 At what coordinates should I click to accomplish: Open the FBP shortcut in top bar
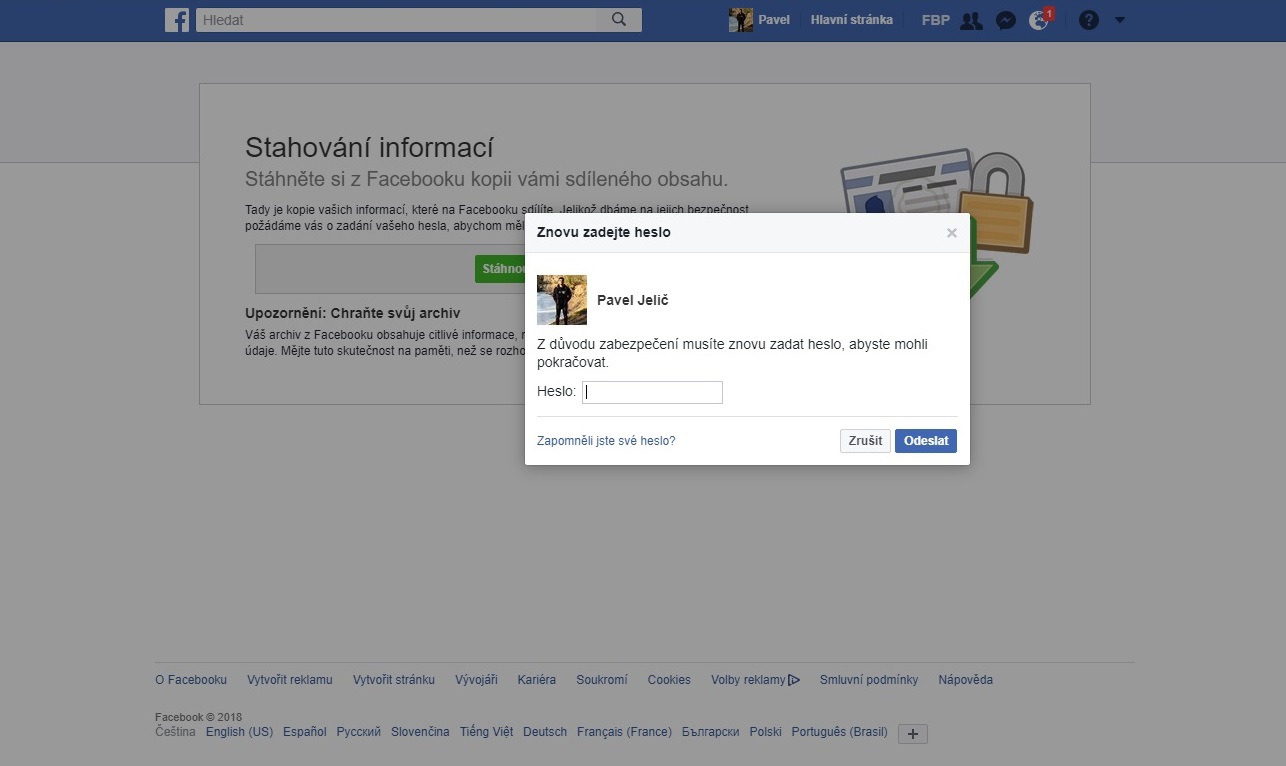[x=936, y=20]
